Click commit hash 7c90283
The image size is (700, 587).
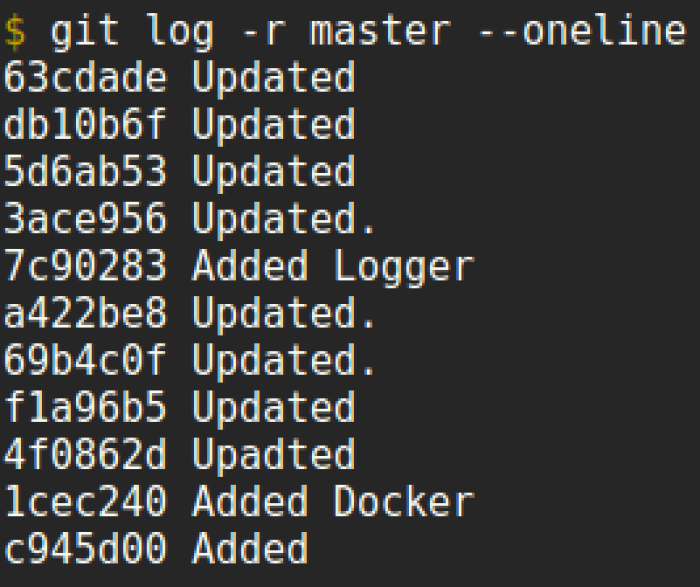click(85, 265)
